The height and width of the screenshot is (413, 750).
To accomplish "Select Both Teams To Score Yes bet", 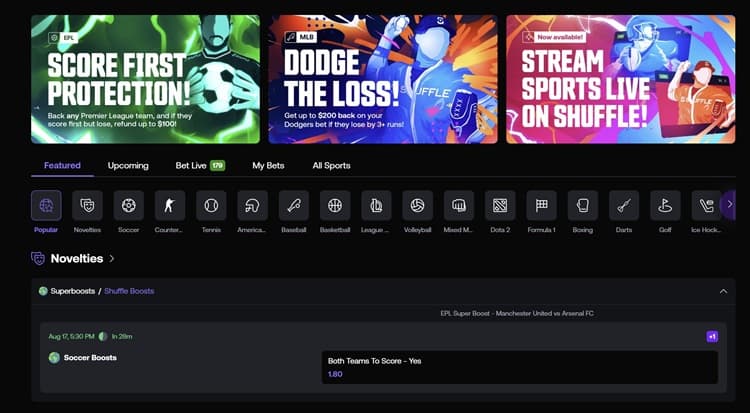I will [520, 367].
